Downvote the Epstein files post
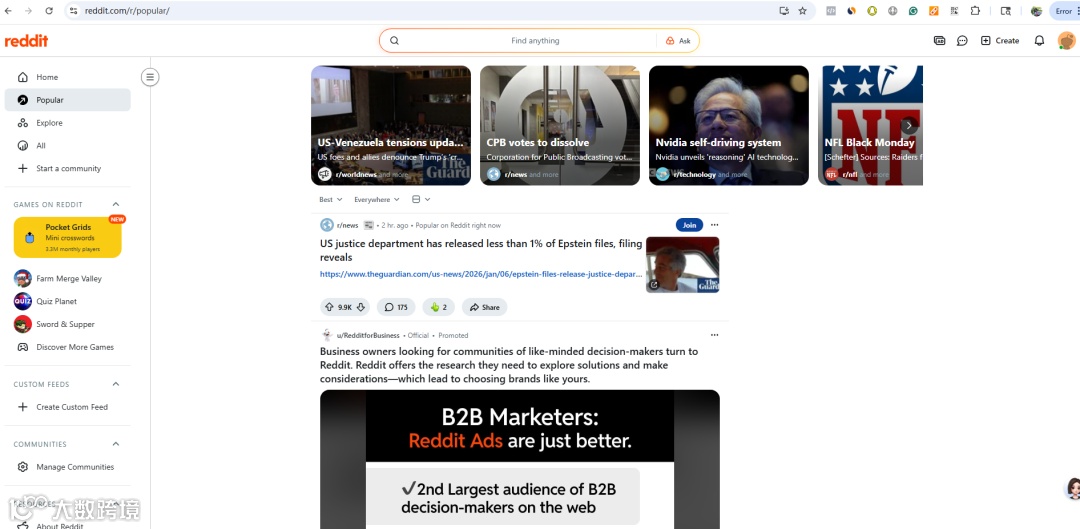The image size is (1080, 529). pos(360,307)
